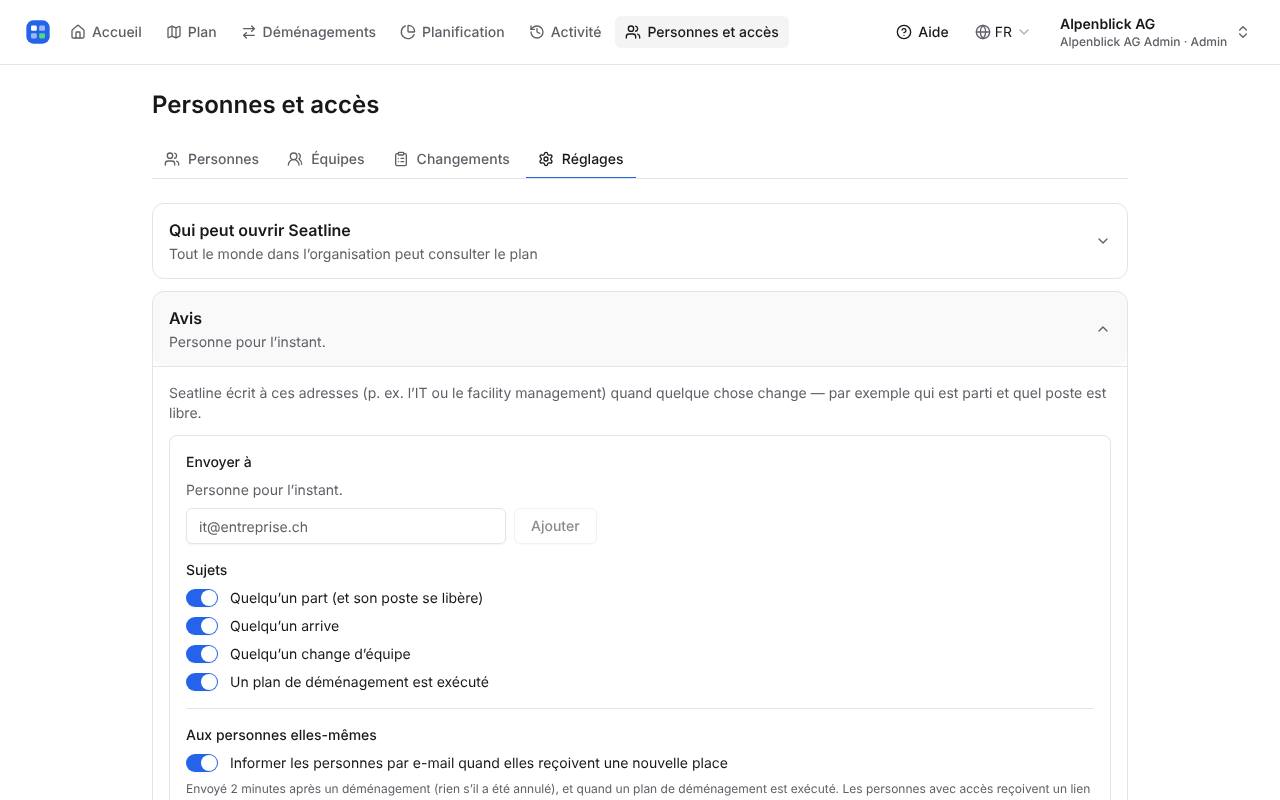
Task: Click the Seatline app logo
Action: (x=38, y=32)
